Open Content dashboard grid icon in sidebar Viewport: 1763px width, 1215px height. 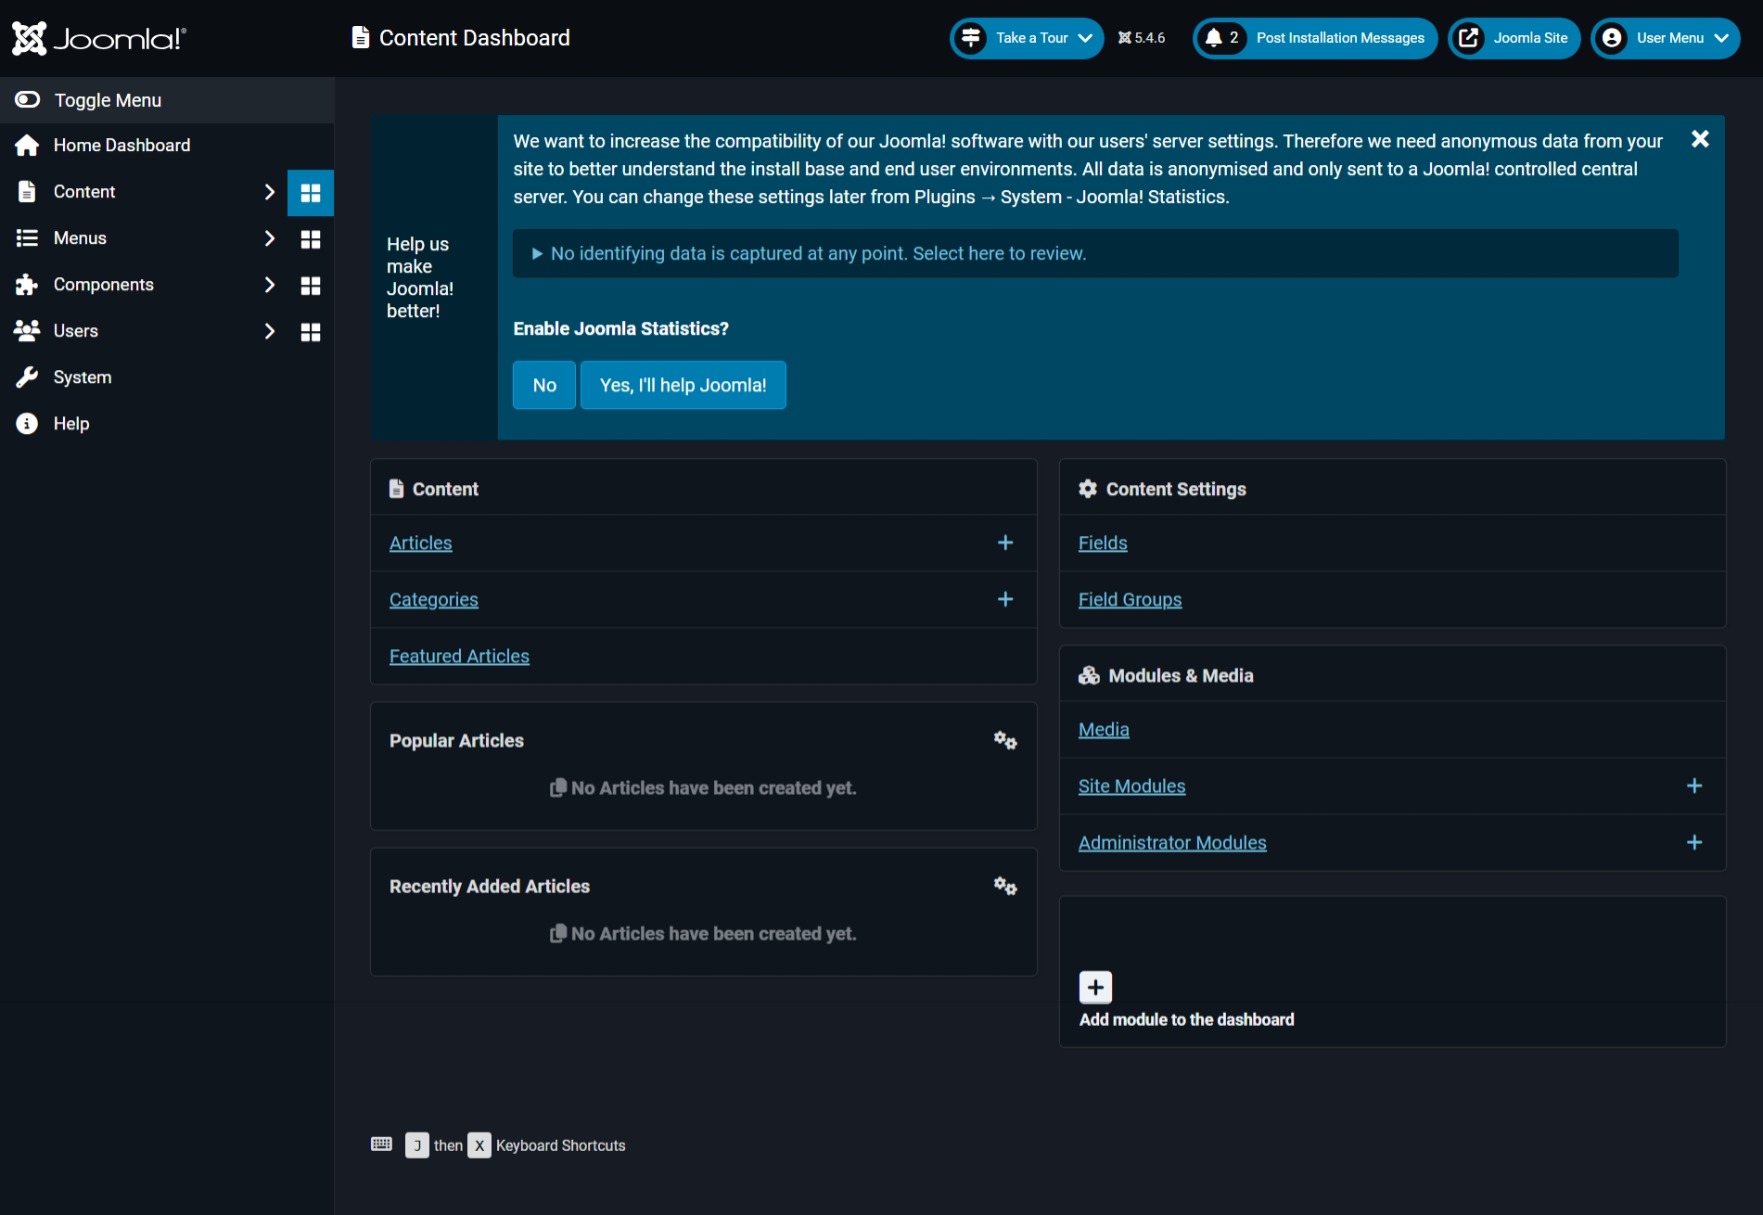pos(311,192)
